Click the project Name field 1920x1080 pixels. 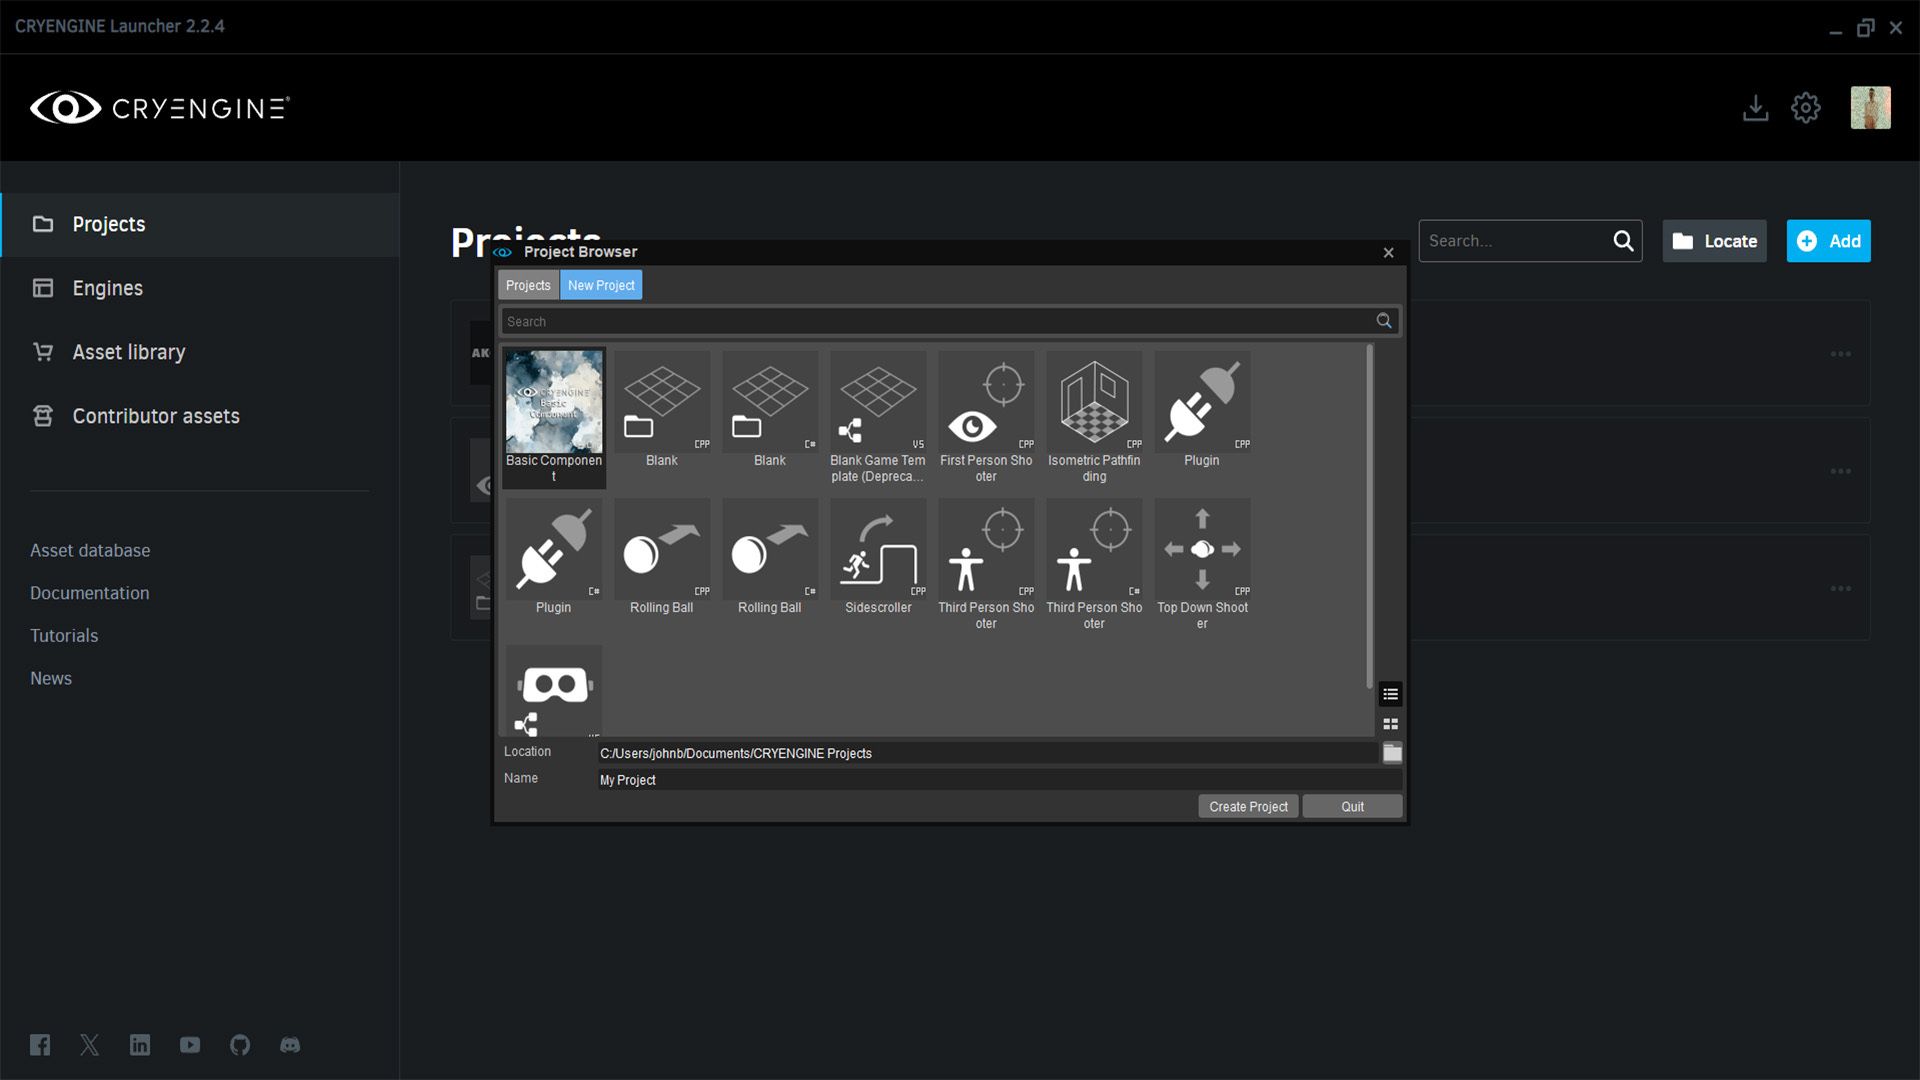click(999, 780)
